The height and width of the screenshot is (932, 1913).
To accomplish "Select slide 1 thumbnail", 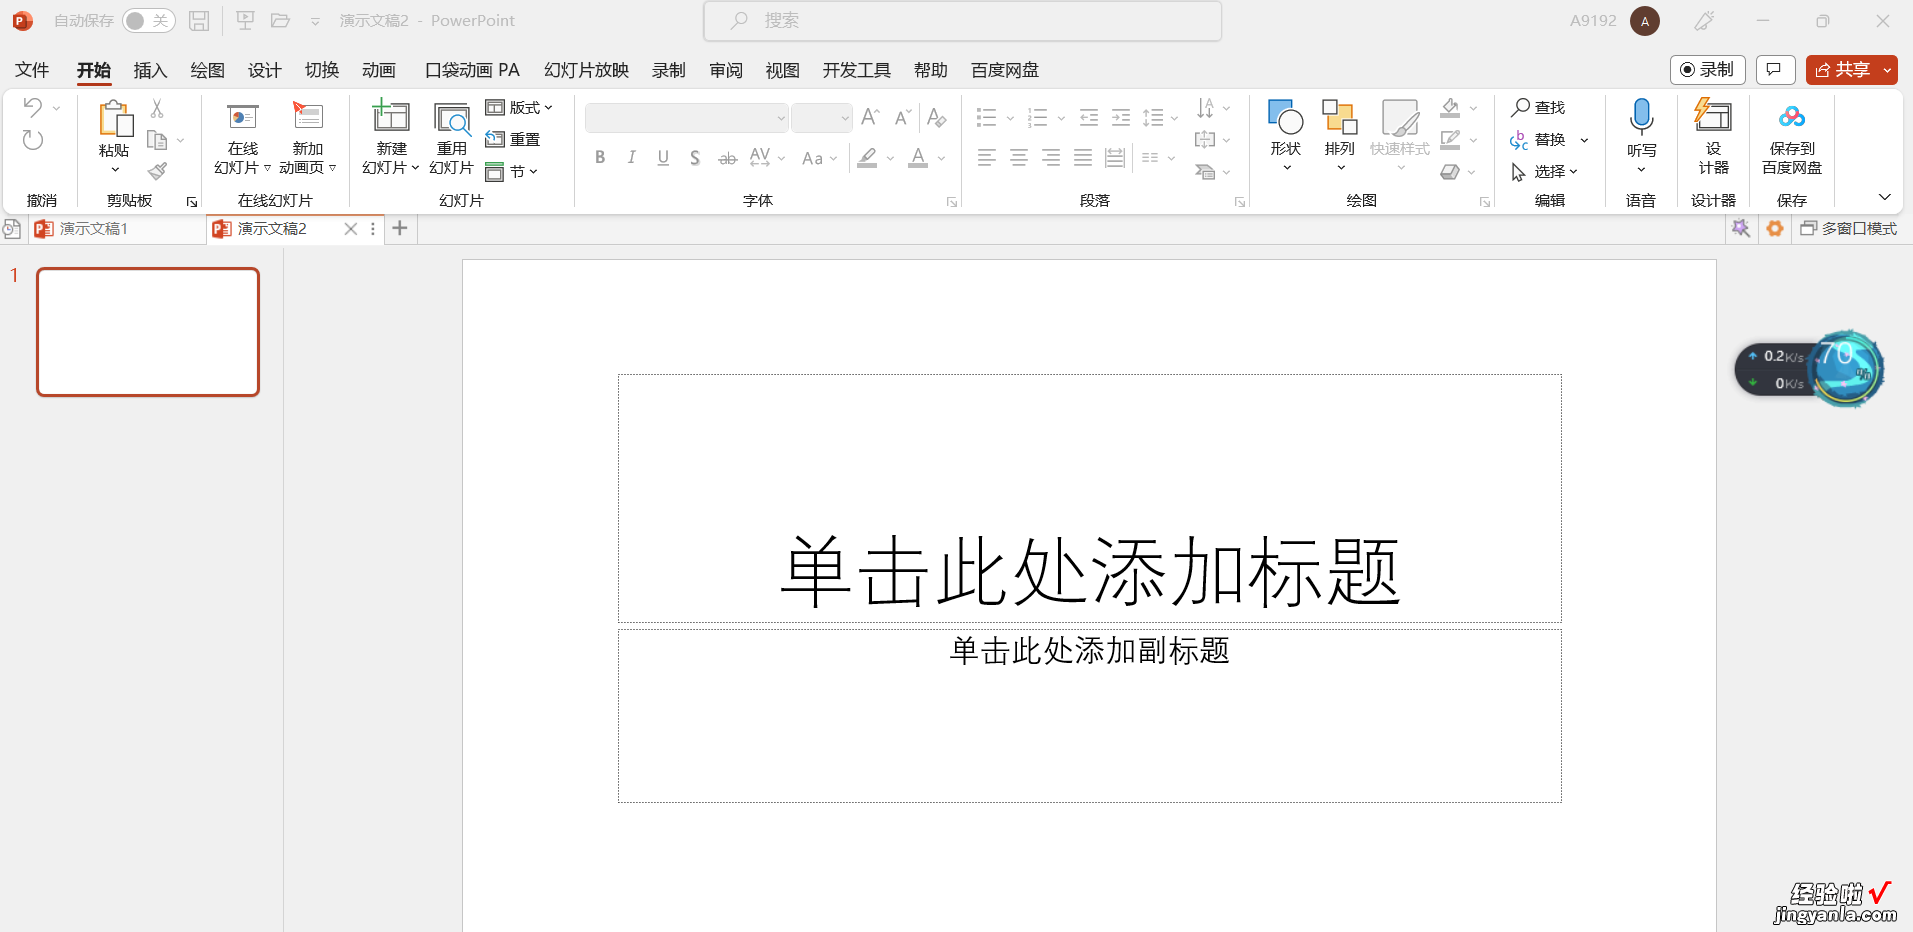I will click(148, 332).
